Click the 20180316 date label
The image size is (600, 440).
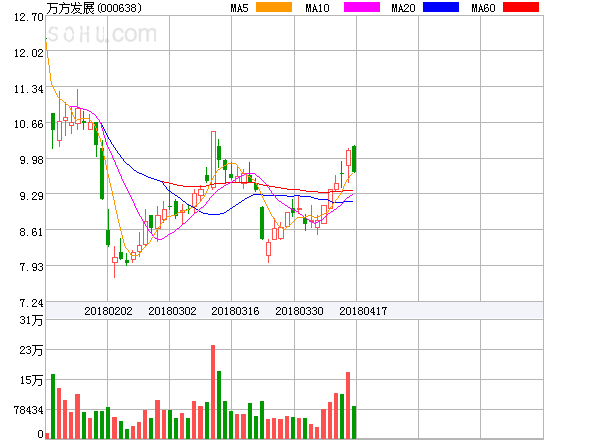[x=235, y=311]
